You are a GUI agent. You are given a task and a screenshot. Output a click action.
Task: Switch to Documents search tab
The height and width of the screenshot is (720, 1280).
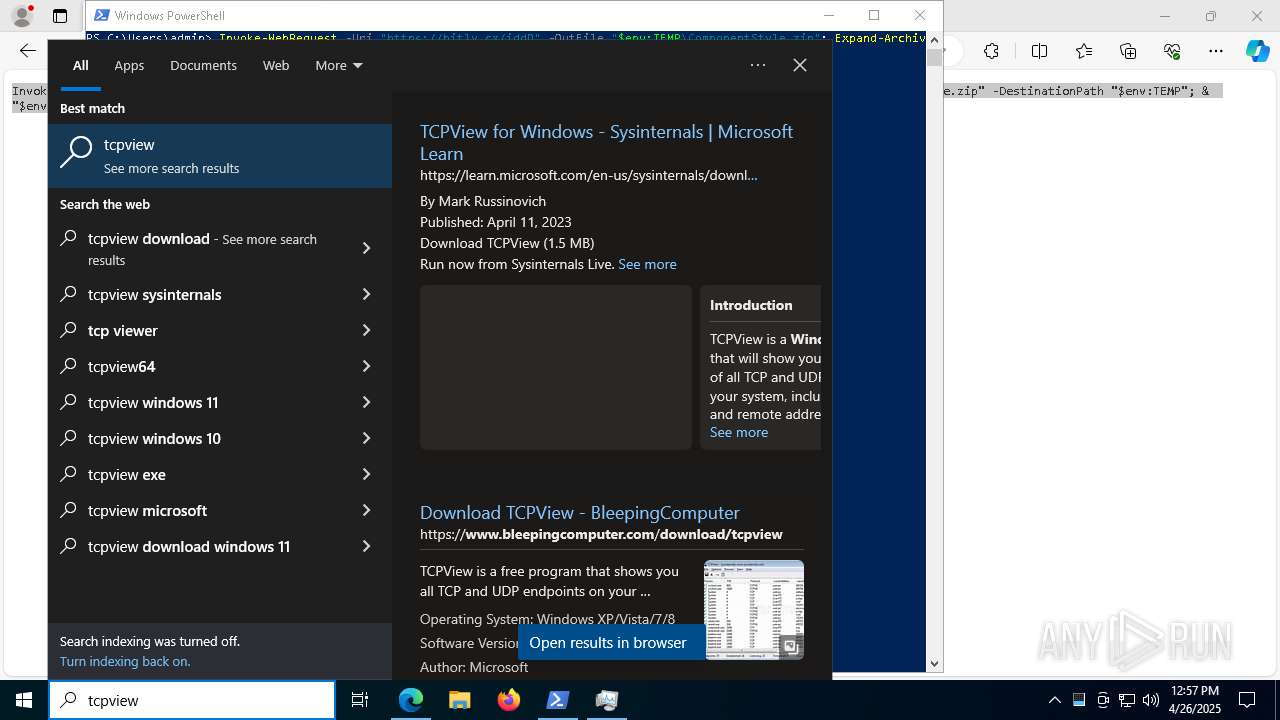click(x=203, y=66)
